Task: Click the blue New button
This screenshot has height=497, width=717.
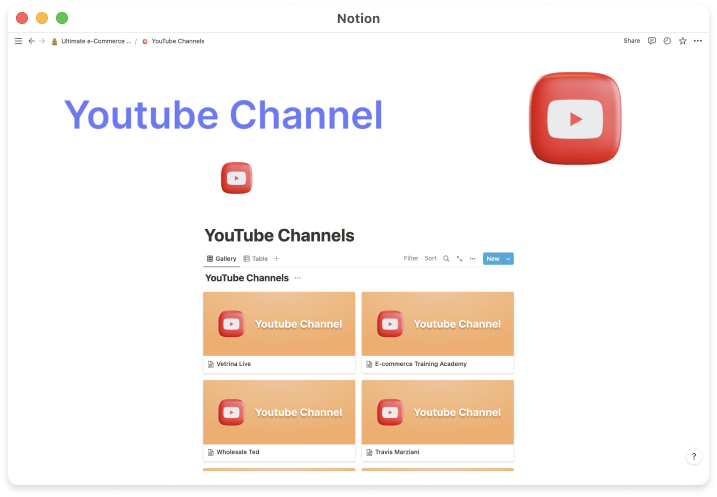Action: [493, 259]
